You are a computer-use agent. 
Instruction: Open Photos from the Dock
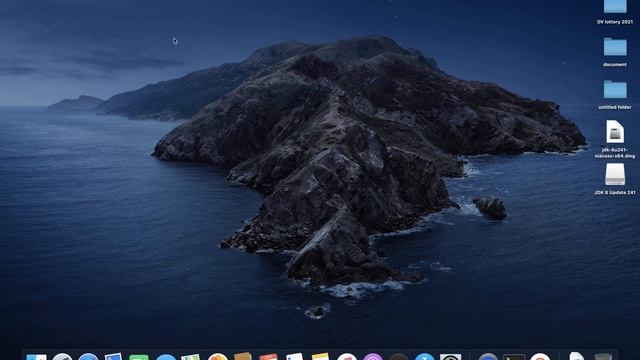coord(218,357)
